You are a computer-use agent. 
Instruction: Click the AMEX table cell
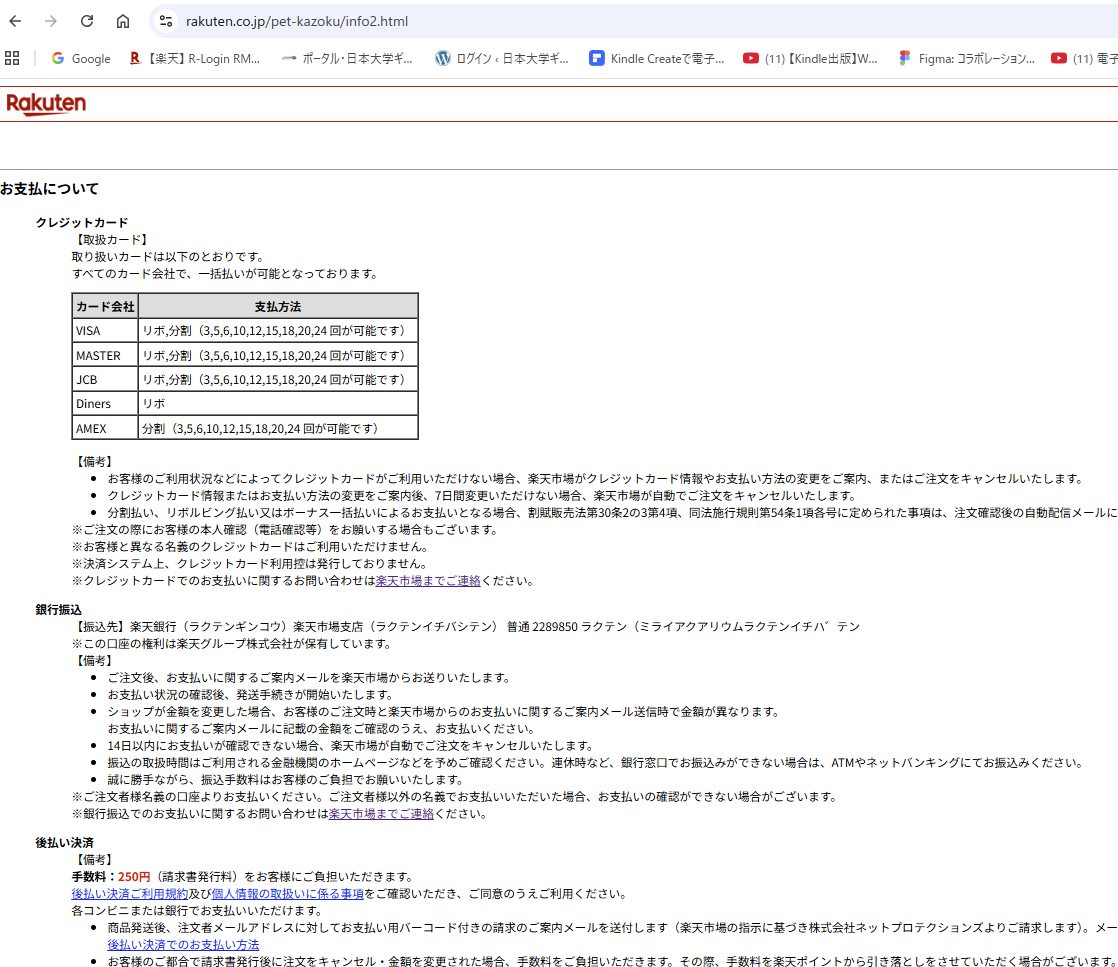105,428
